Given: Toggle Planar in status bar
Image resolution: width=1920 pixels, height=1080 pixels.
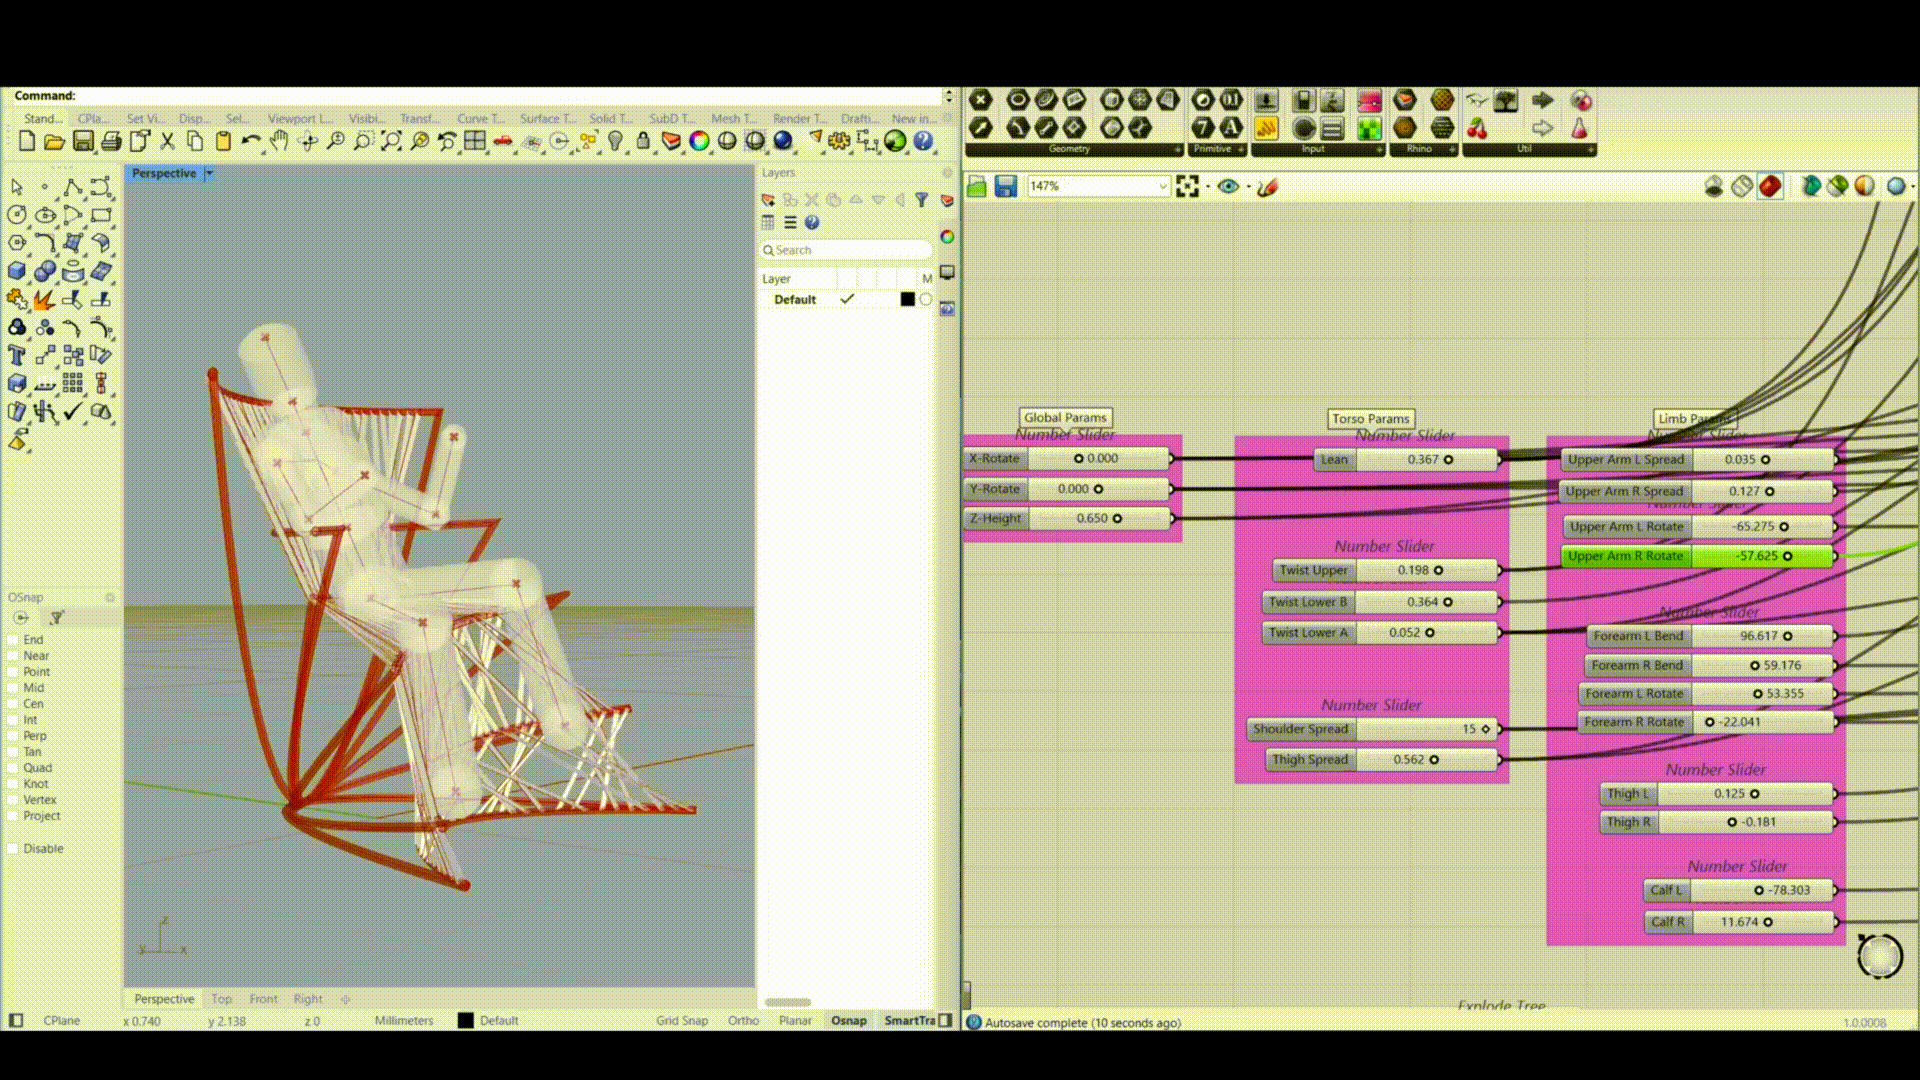Looking at the screenshot, I should (x=795, y=1021).
